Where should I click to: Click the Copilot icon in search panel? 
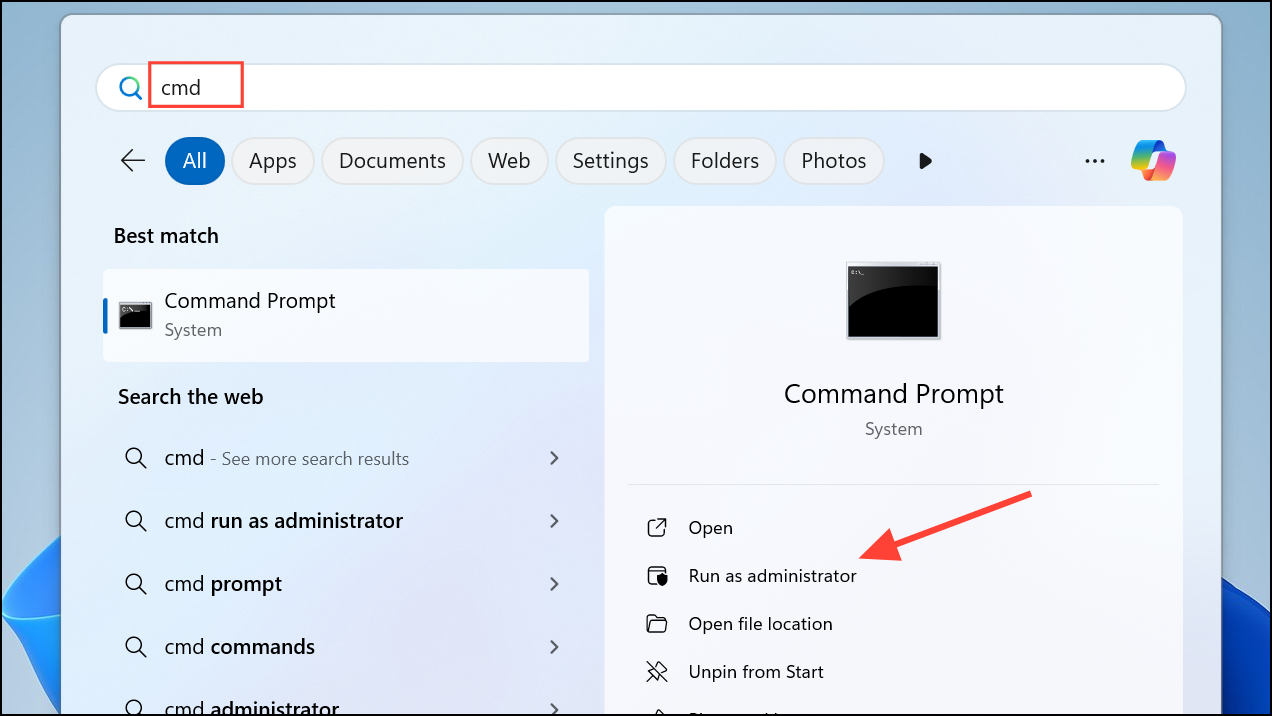coord(1153,161)
